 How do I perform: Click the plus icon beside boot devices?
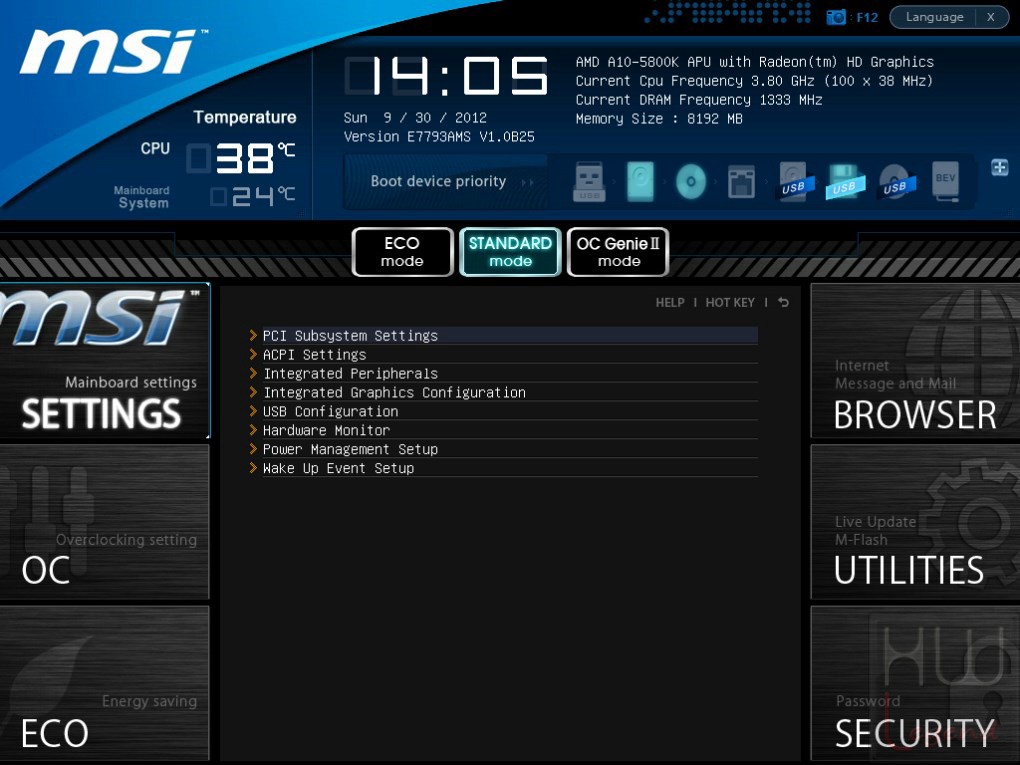1000,167
